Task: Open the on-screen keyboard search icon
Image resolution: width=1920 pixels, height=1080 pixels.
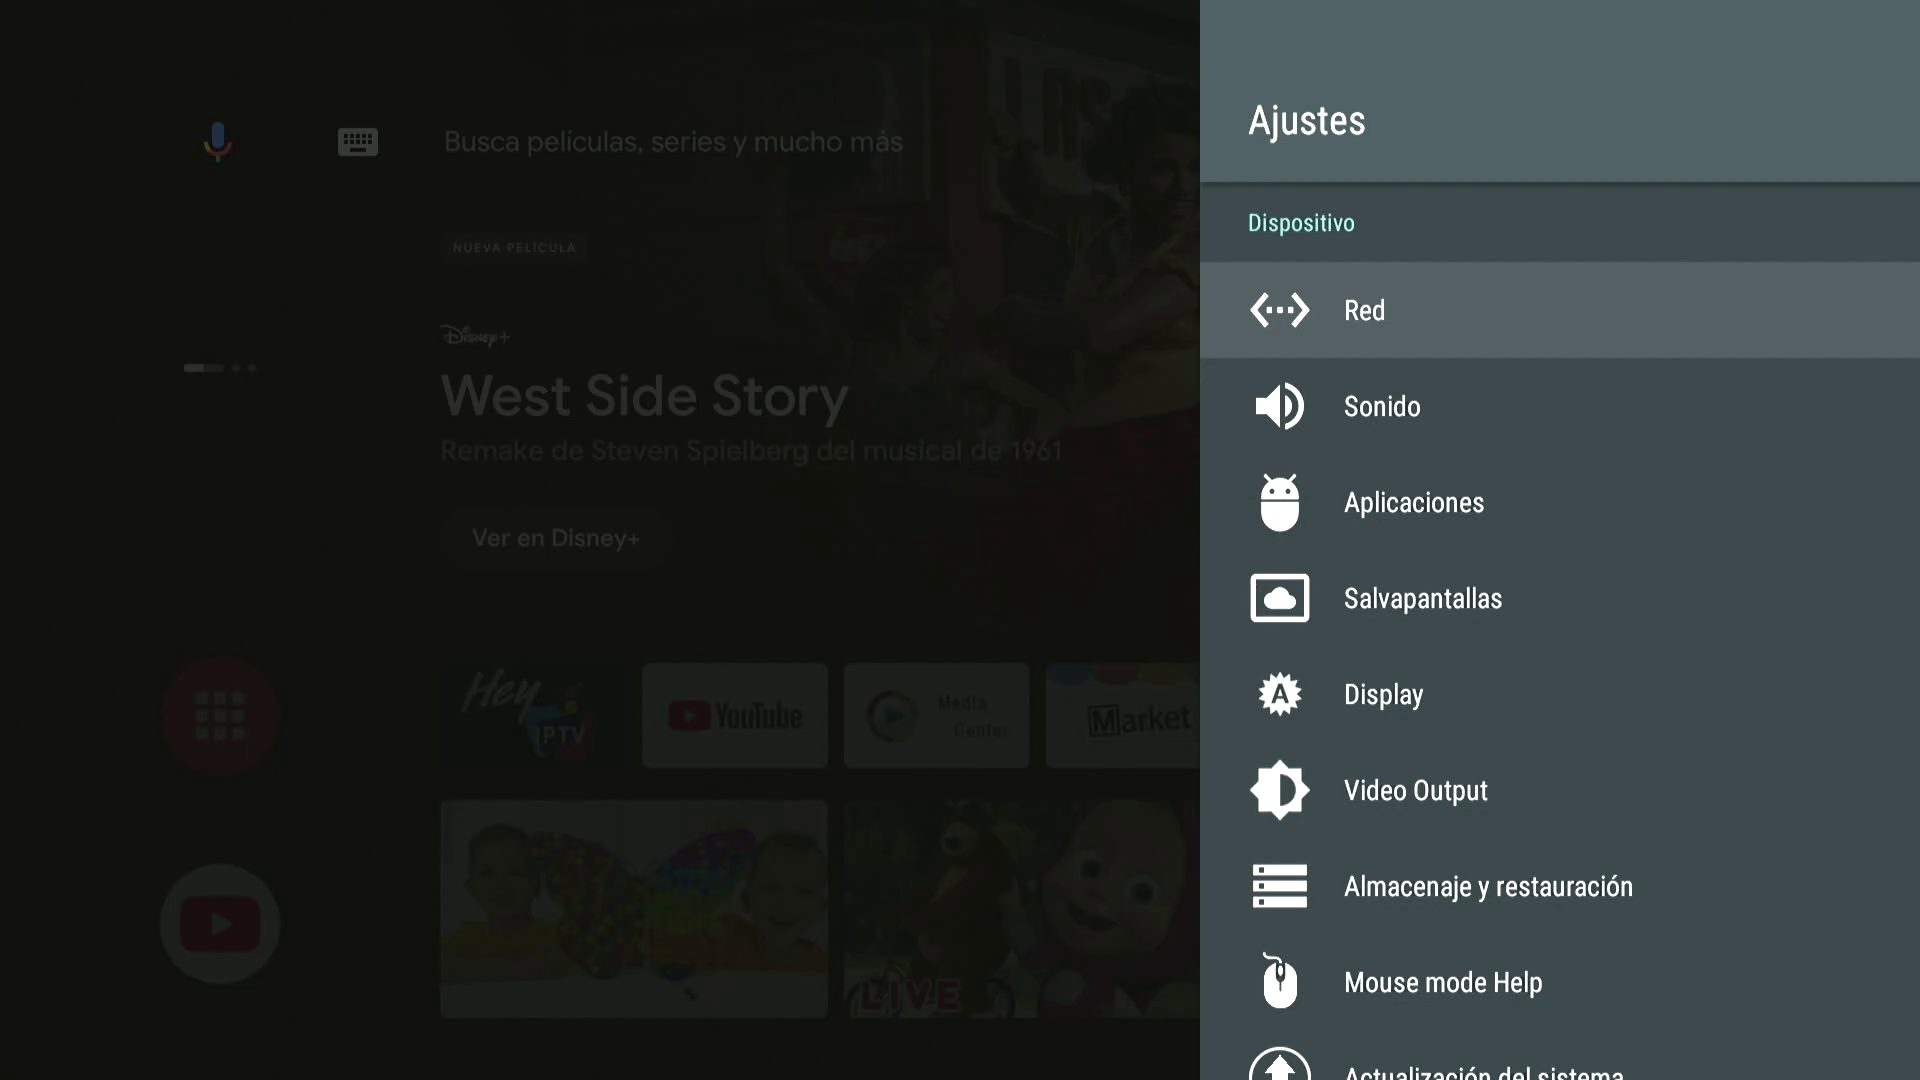Action: click(357, 141)
